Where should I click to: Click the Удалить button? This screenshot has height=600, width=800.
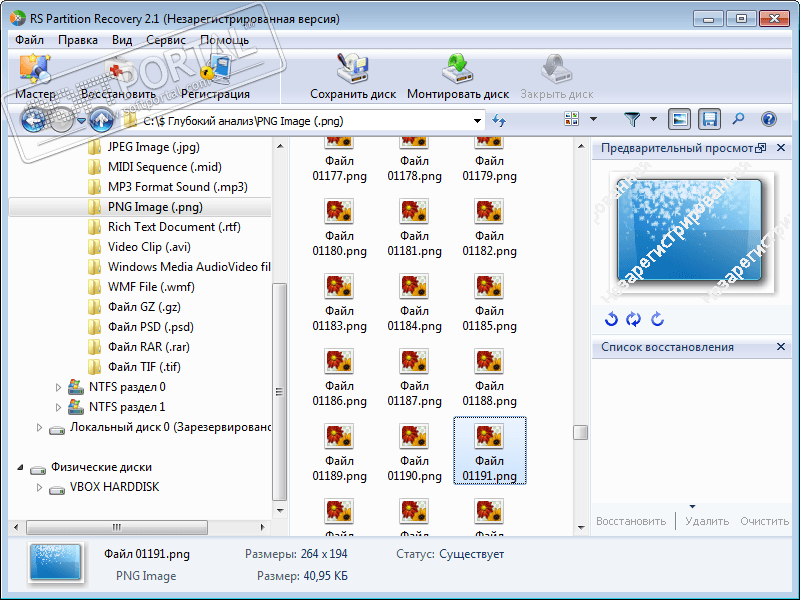pos(707,521)
